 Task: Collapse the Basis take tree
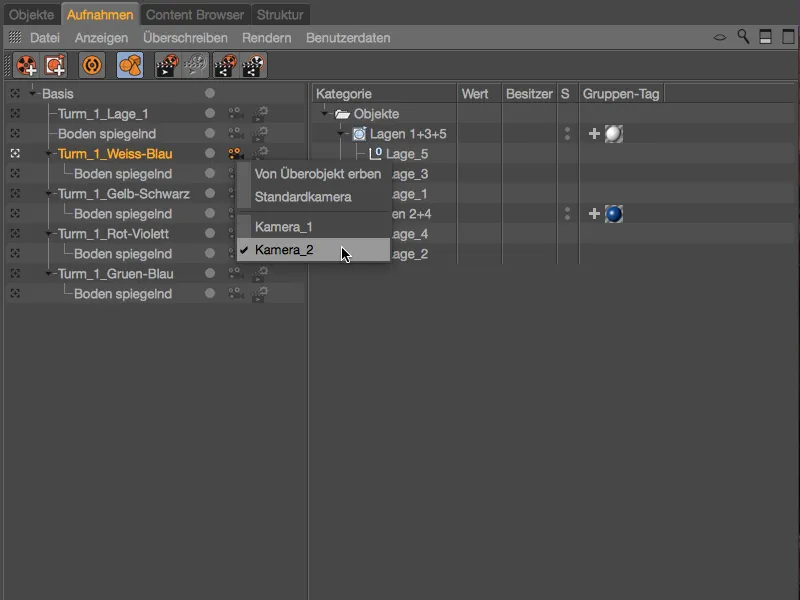[33, 94]
